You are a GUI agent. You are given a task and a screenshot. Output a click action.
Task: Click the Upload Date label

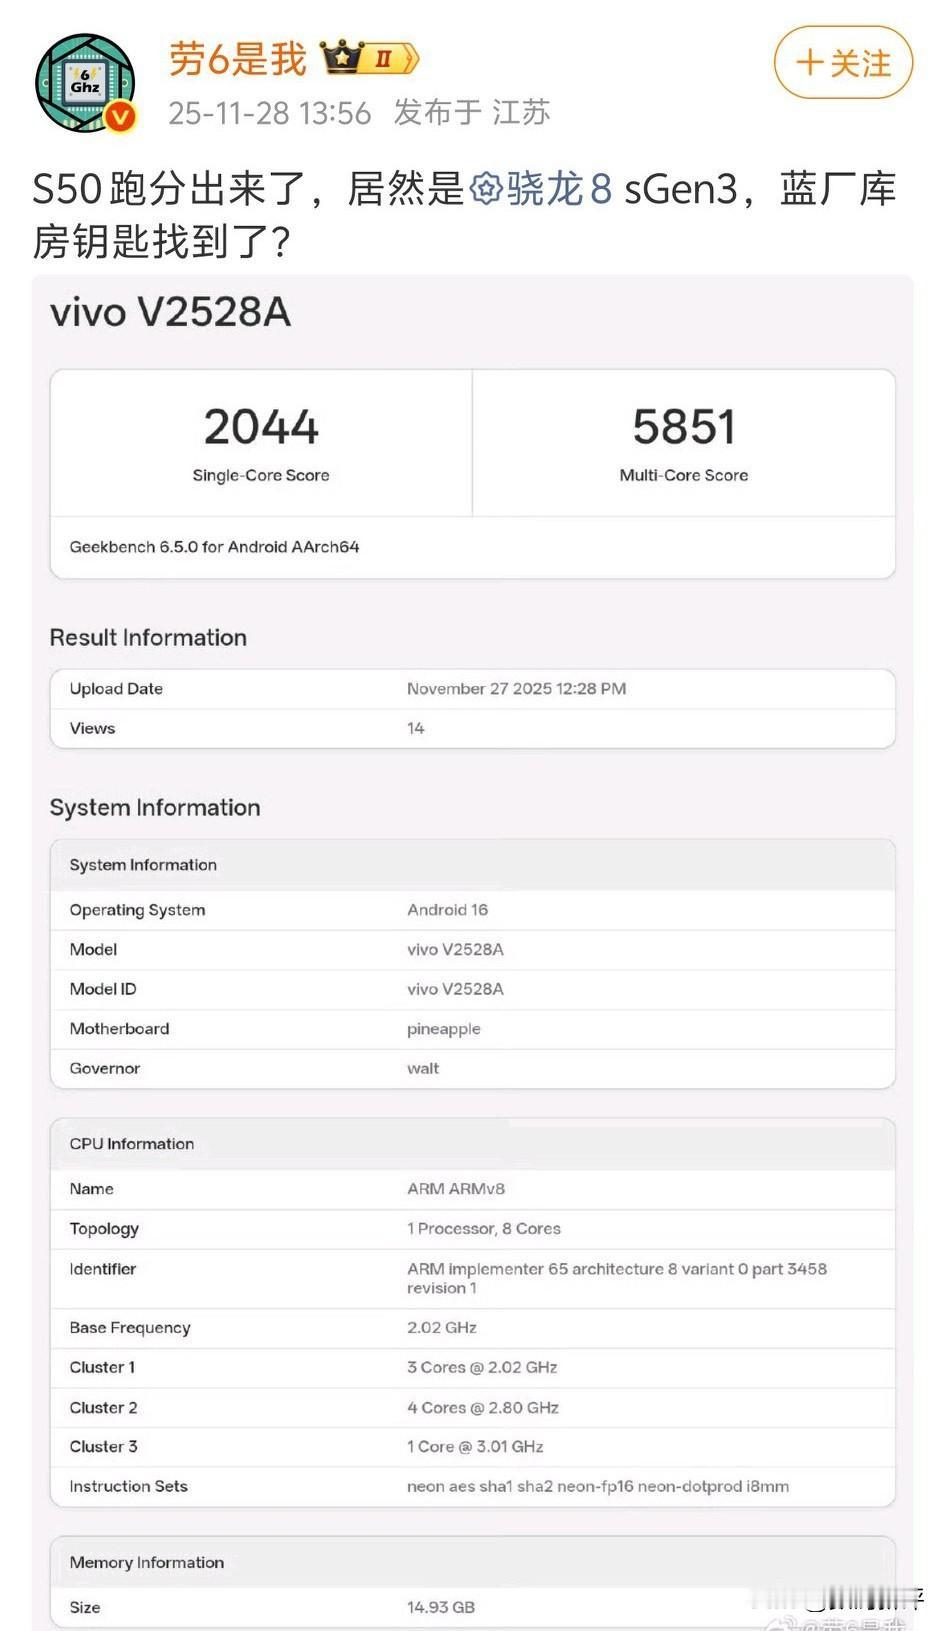(116, 689)
